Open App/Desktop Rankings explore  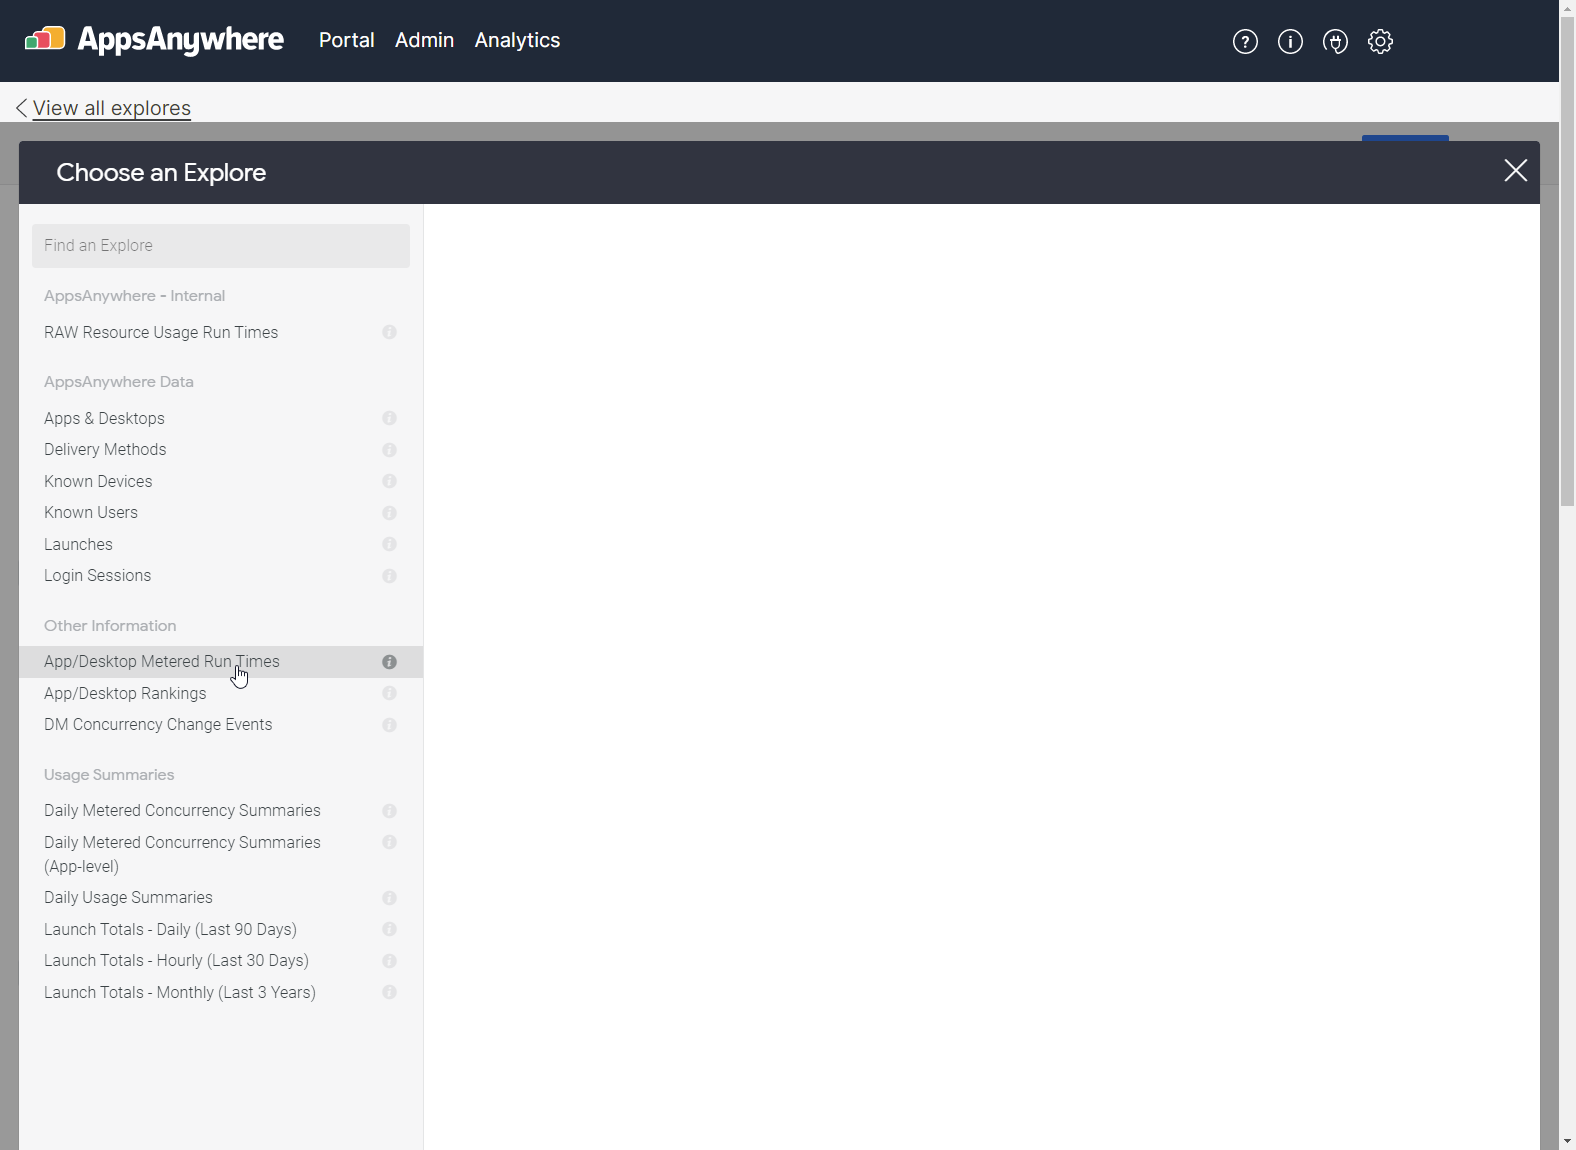click(x=125, y=693)
